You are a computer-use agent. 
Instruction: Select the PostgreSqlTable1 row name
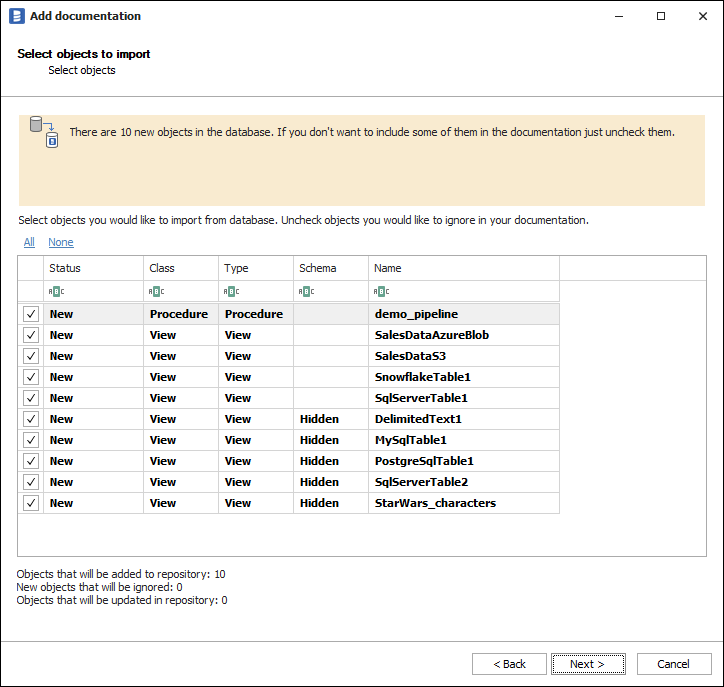424,461
